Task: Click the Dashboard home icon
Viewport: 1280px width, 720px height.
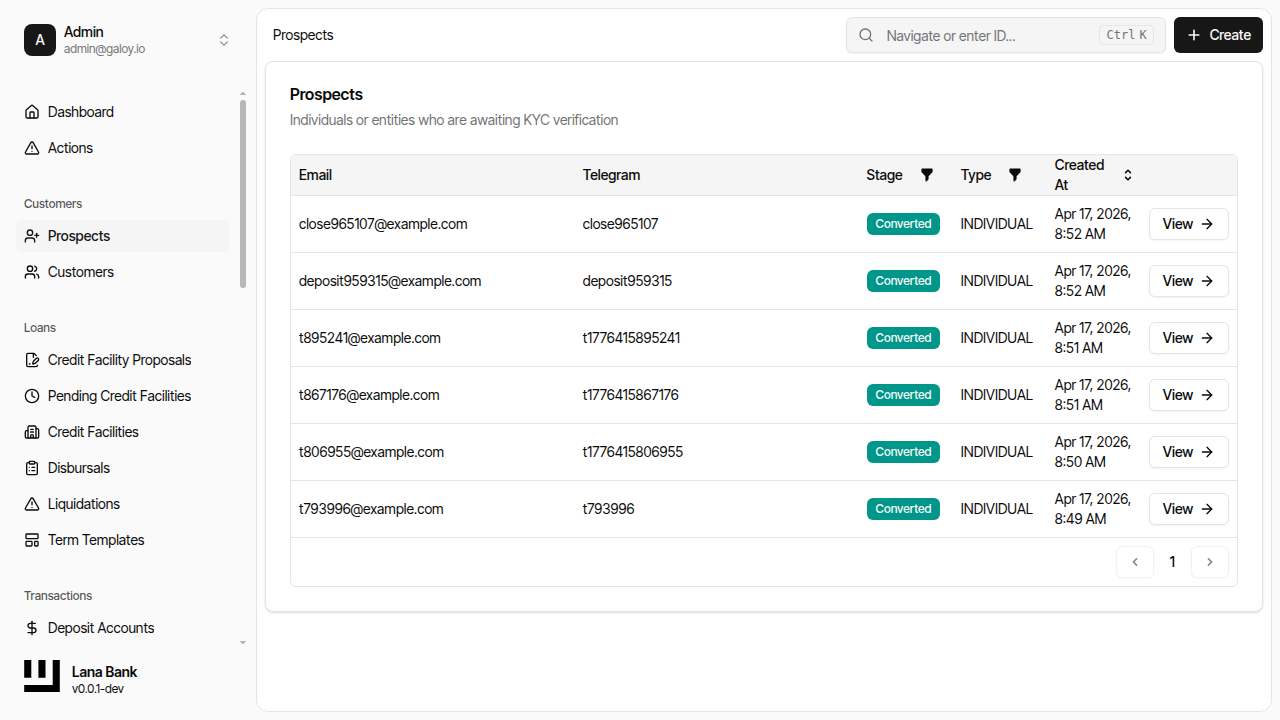Action: (32, 112)
